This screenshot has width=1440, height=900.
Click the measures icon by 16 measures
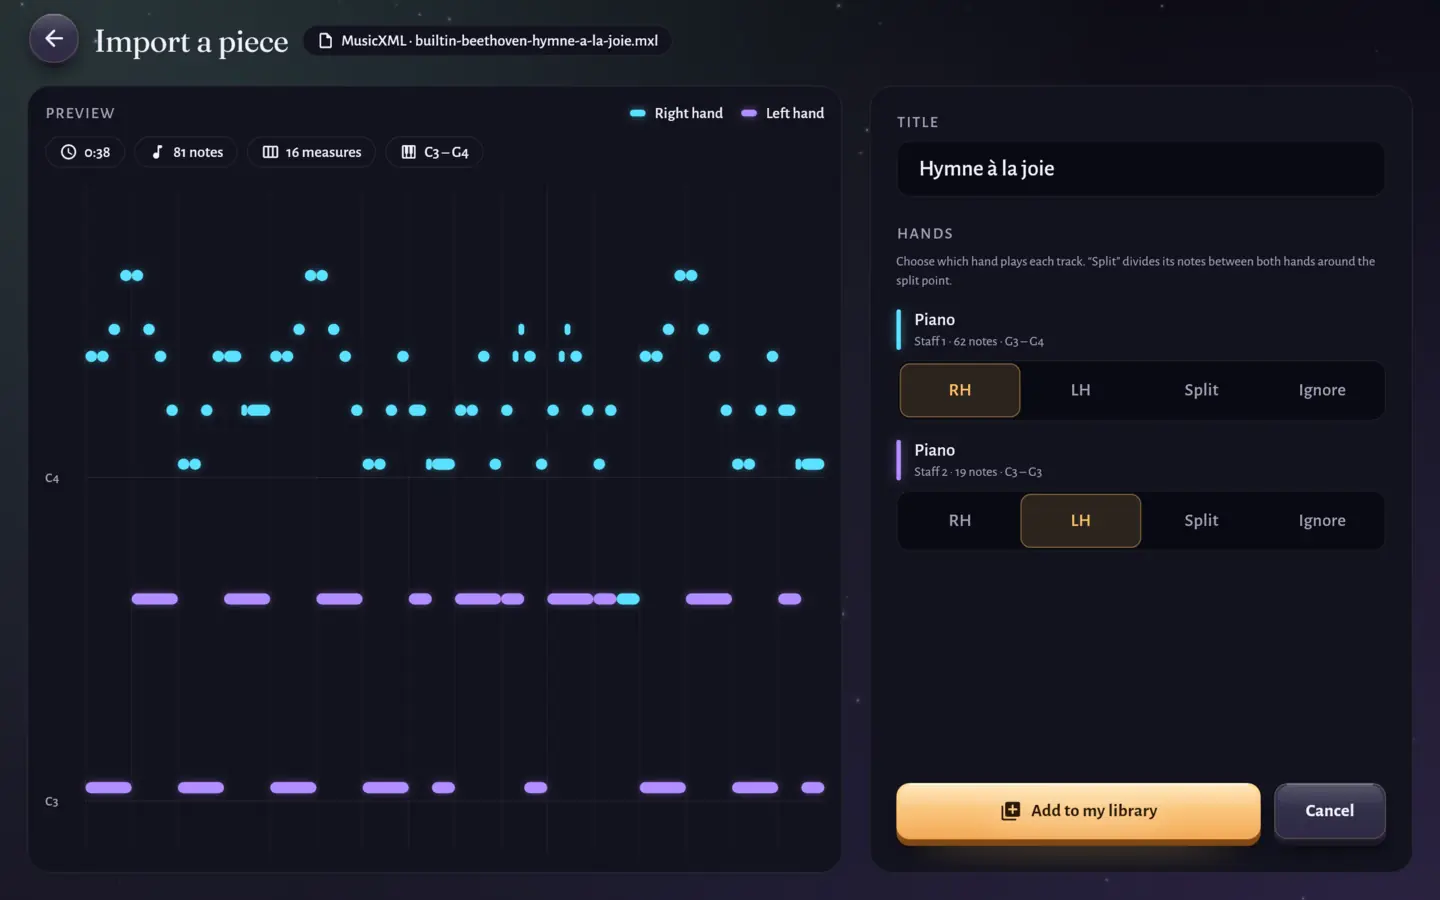coord(270,152)
